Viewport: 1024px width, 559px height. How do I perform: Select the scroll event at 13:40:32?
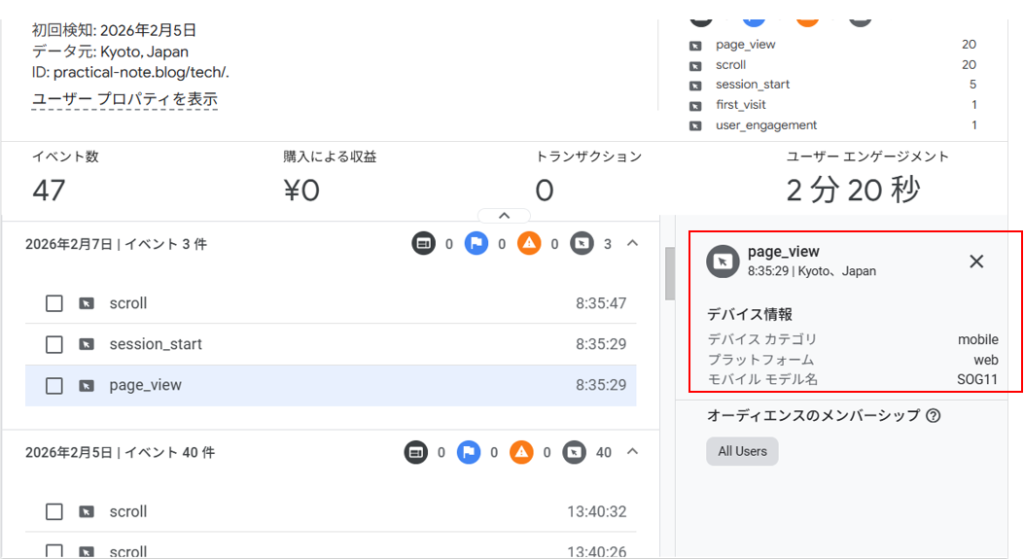pos(330,512)
